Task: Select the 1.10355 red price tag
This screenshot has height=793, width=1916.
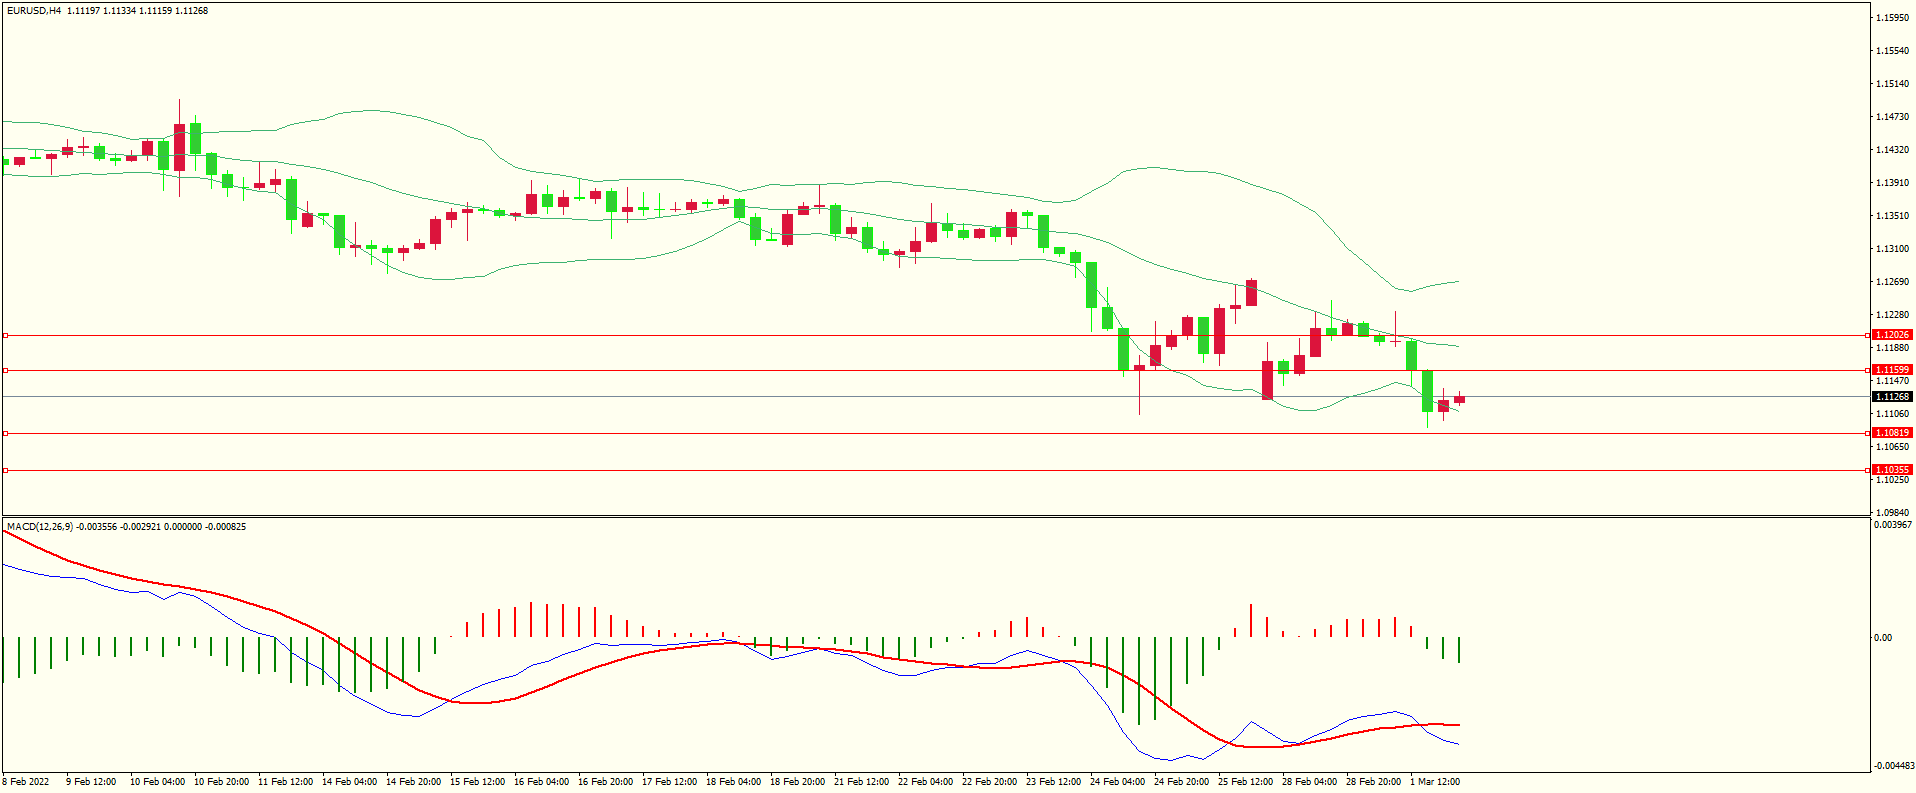Action: click(1892, 470)
